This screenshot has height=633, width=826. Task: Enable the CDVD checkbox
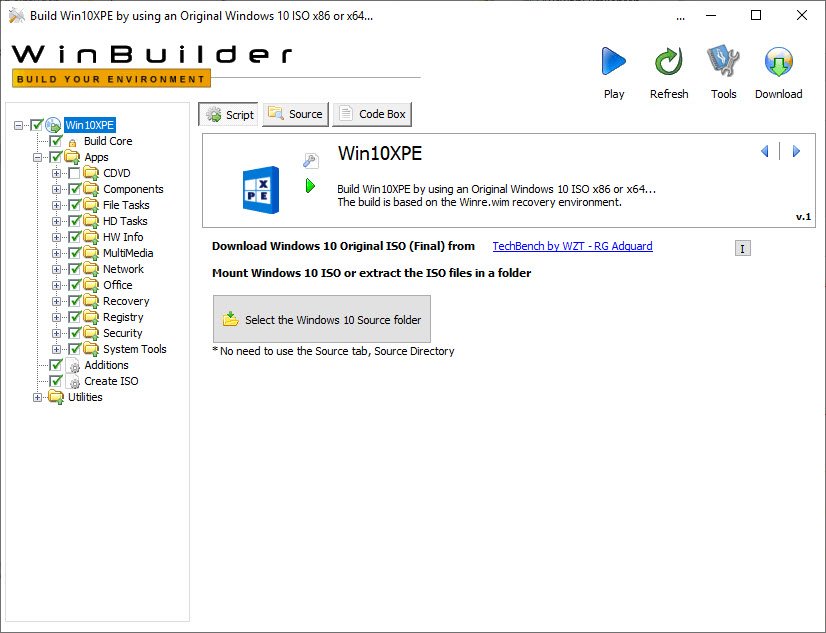coord(74,173)
